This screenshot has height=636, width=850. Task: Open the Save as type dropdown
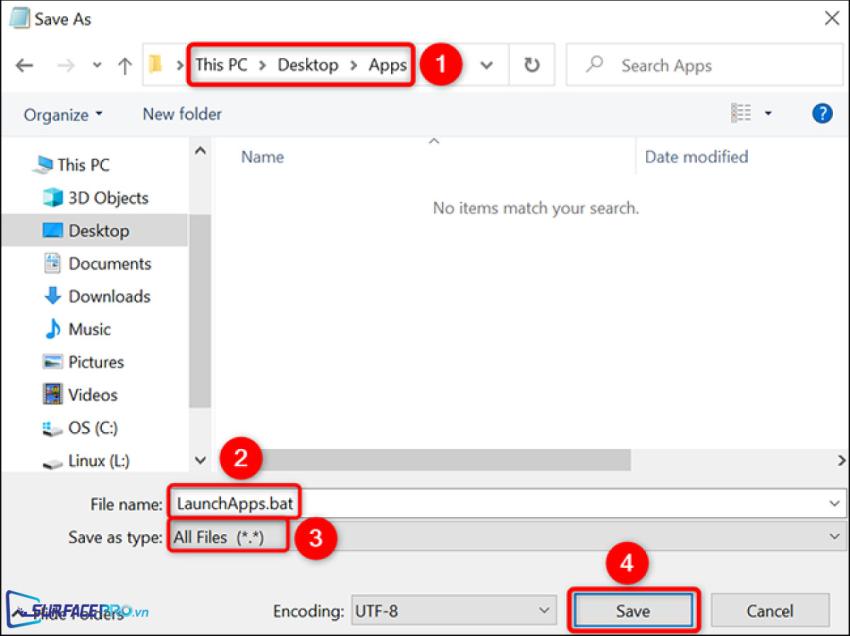point(507,536)
